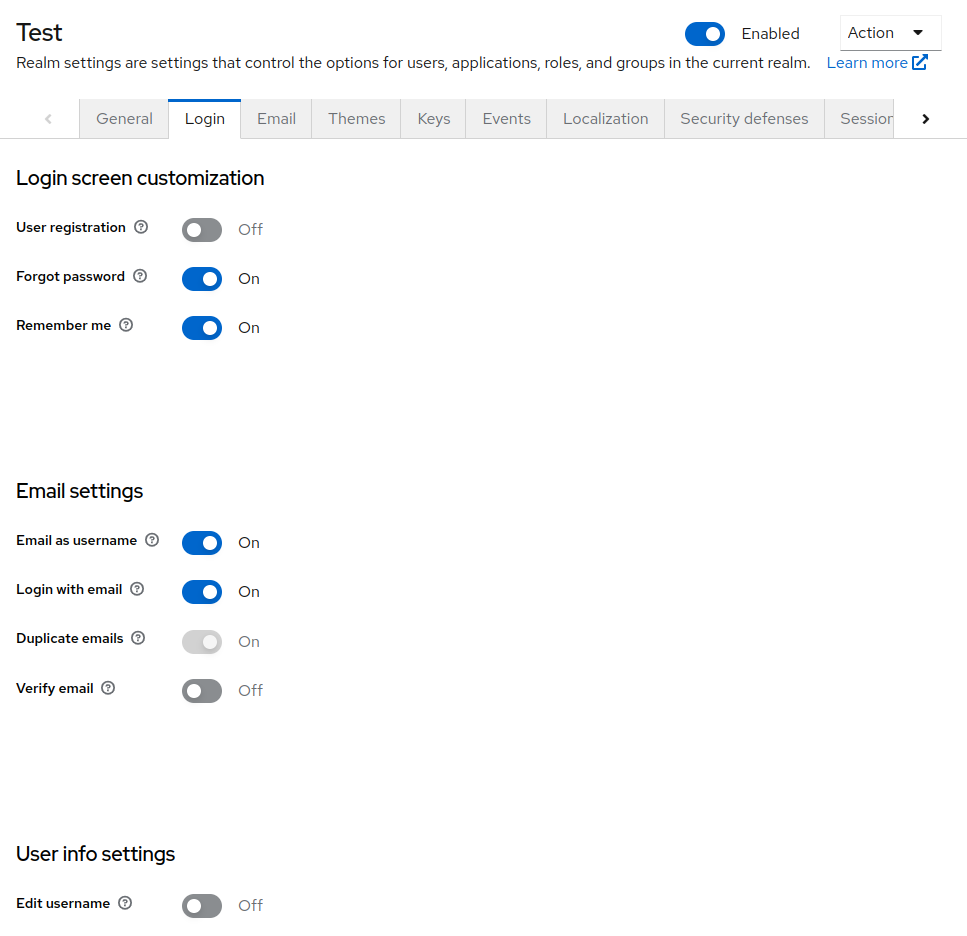Disable the realm Enabled toggle
Viewport: 967px width, 936px height.
[x=704, y=33]
